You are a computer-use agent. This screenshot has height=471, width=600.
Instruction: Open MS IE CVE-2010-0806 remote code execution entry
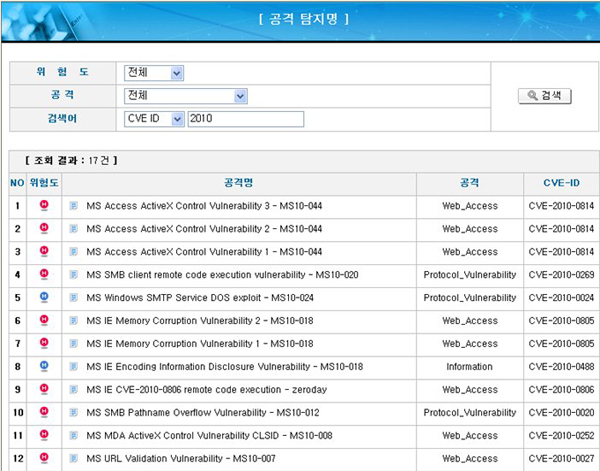[207, 390]
